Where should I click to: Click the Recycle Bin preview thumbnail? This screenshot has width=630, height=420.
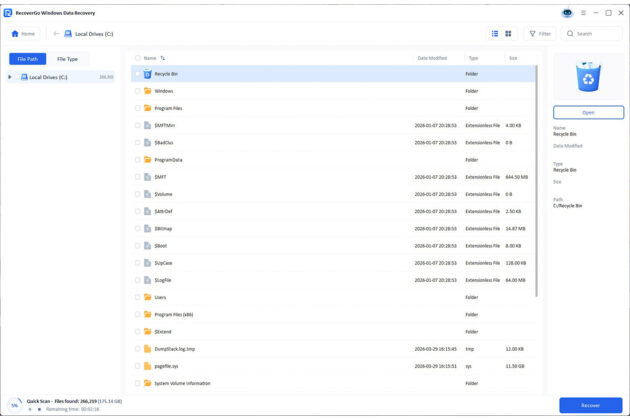click(x=589, y=76)
